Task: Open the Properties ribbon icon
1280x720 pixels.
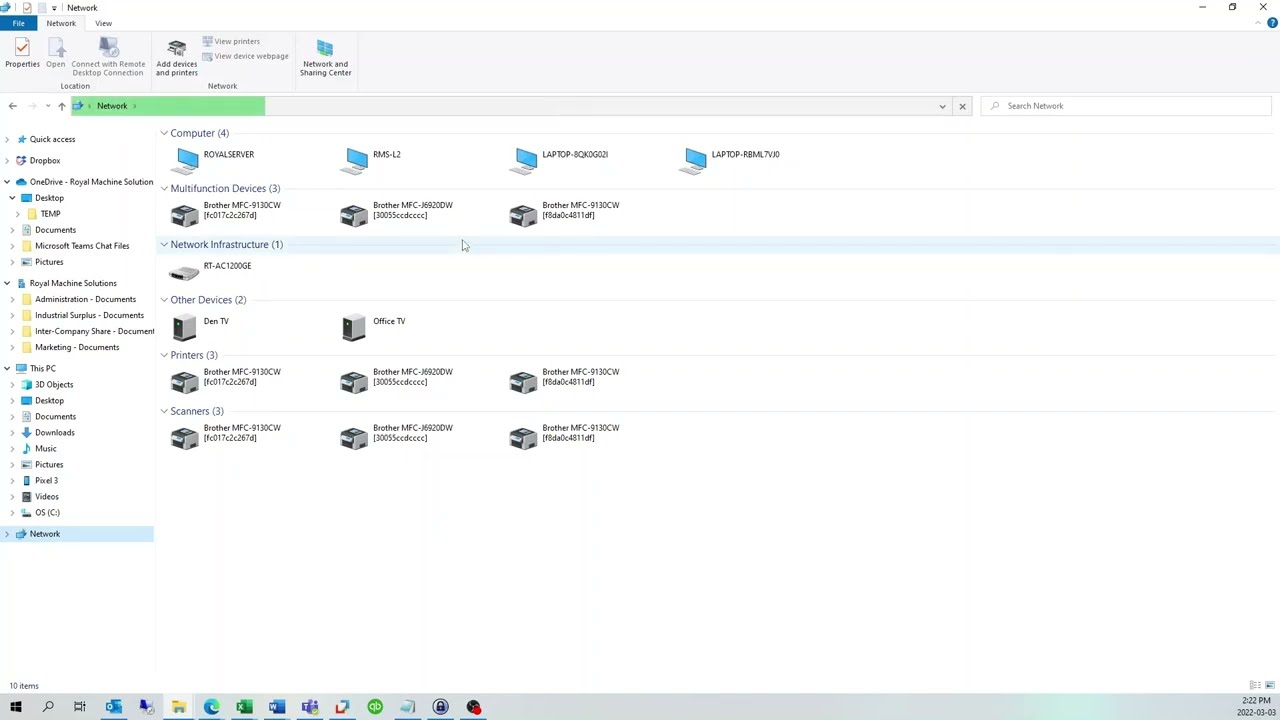Action: 22,55
